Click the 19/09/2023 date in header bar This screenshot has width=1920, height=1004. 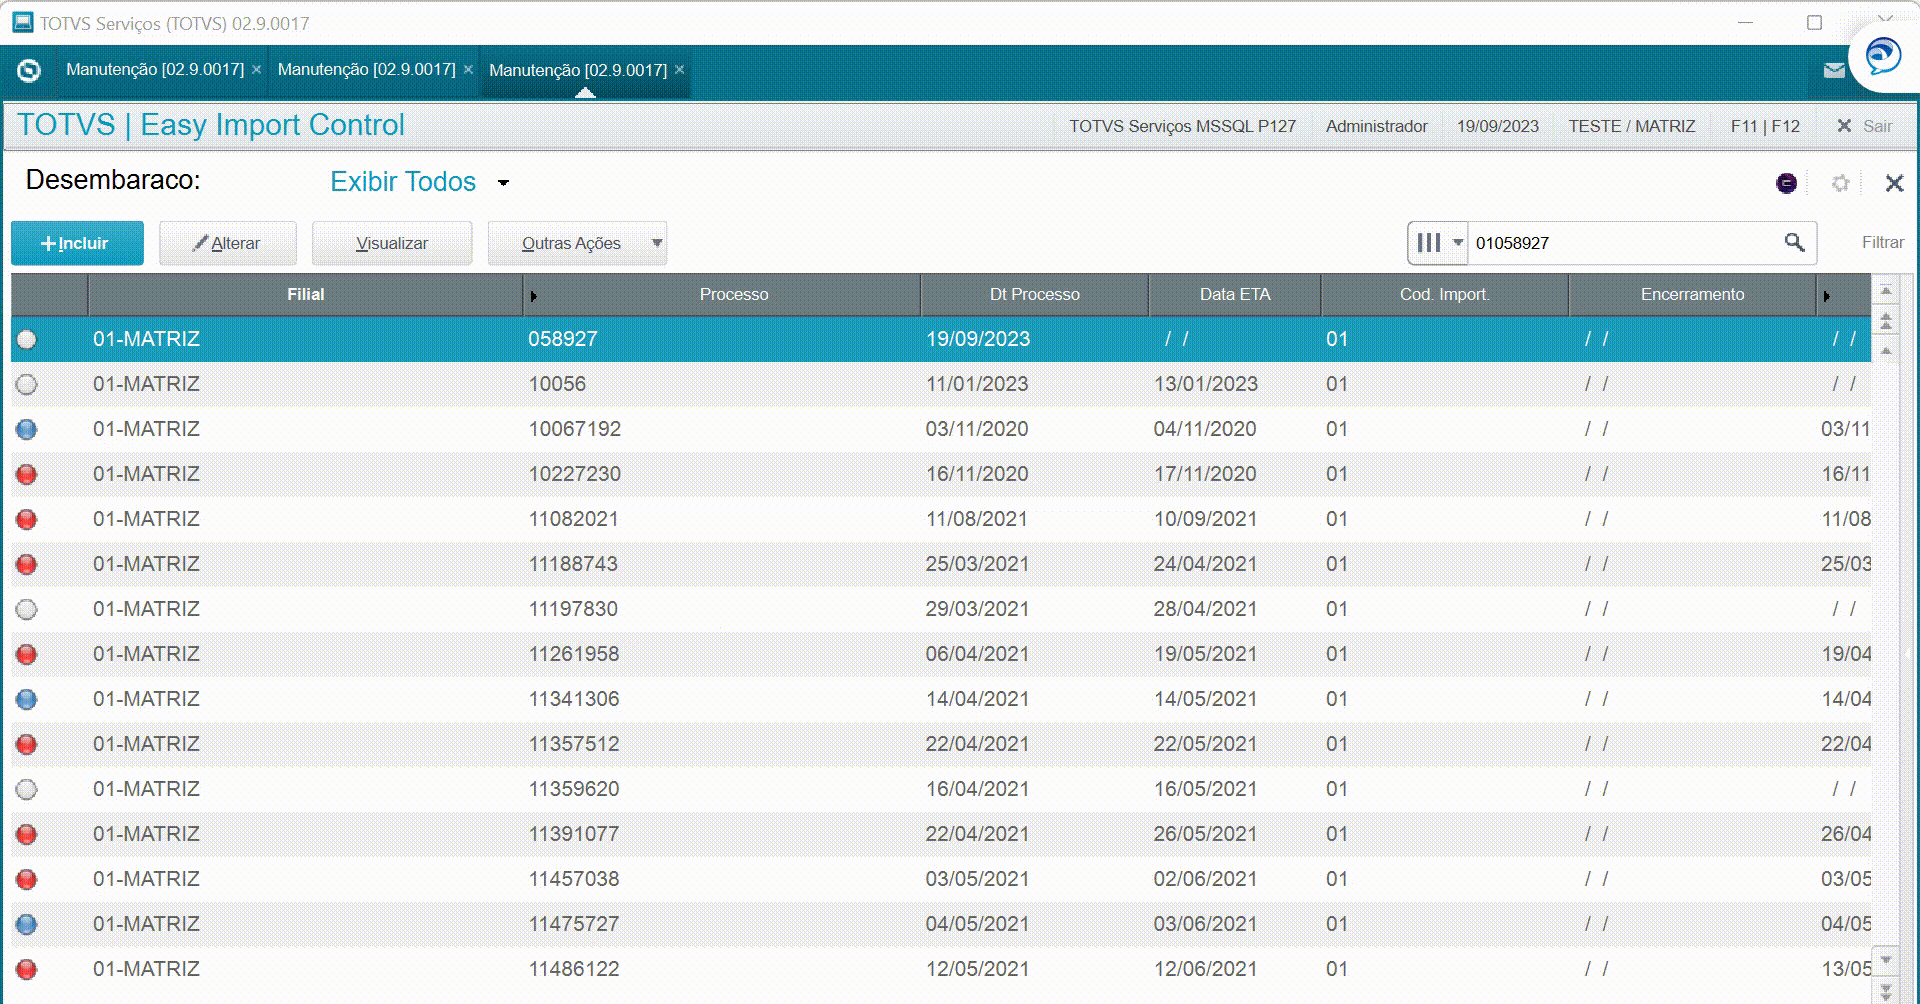pyautogui.click(x=1497, y=126)
